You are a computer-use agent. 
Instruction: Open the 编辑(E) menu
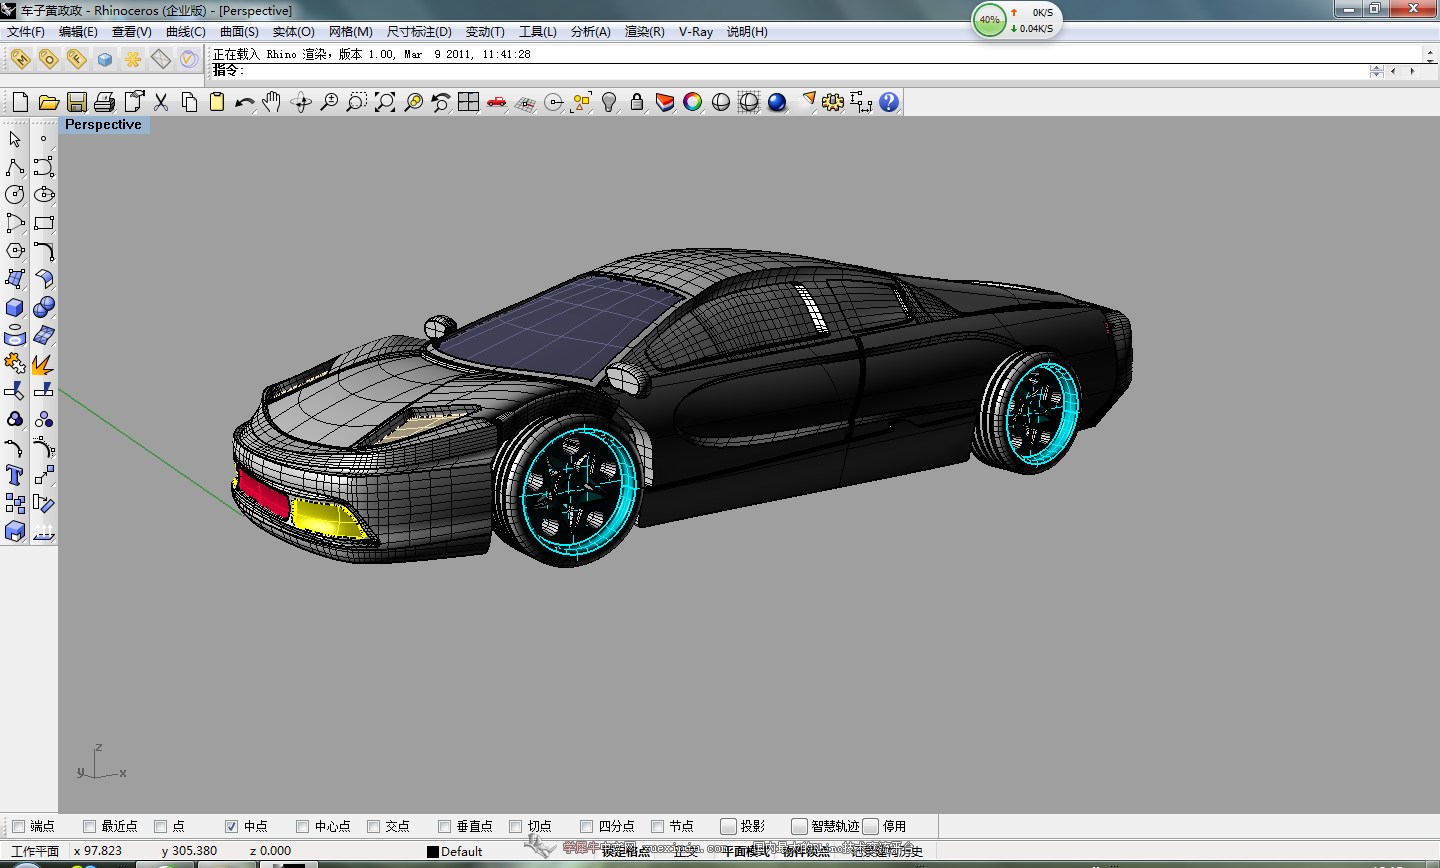(x=78, y=32)
